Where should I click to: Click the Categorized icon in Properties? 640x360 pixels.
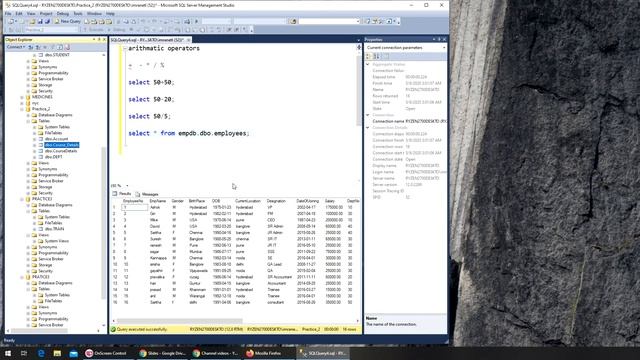[x=369, y=56]
